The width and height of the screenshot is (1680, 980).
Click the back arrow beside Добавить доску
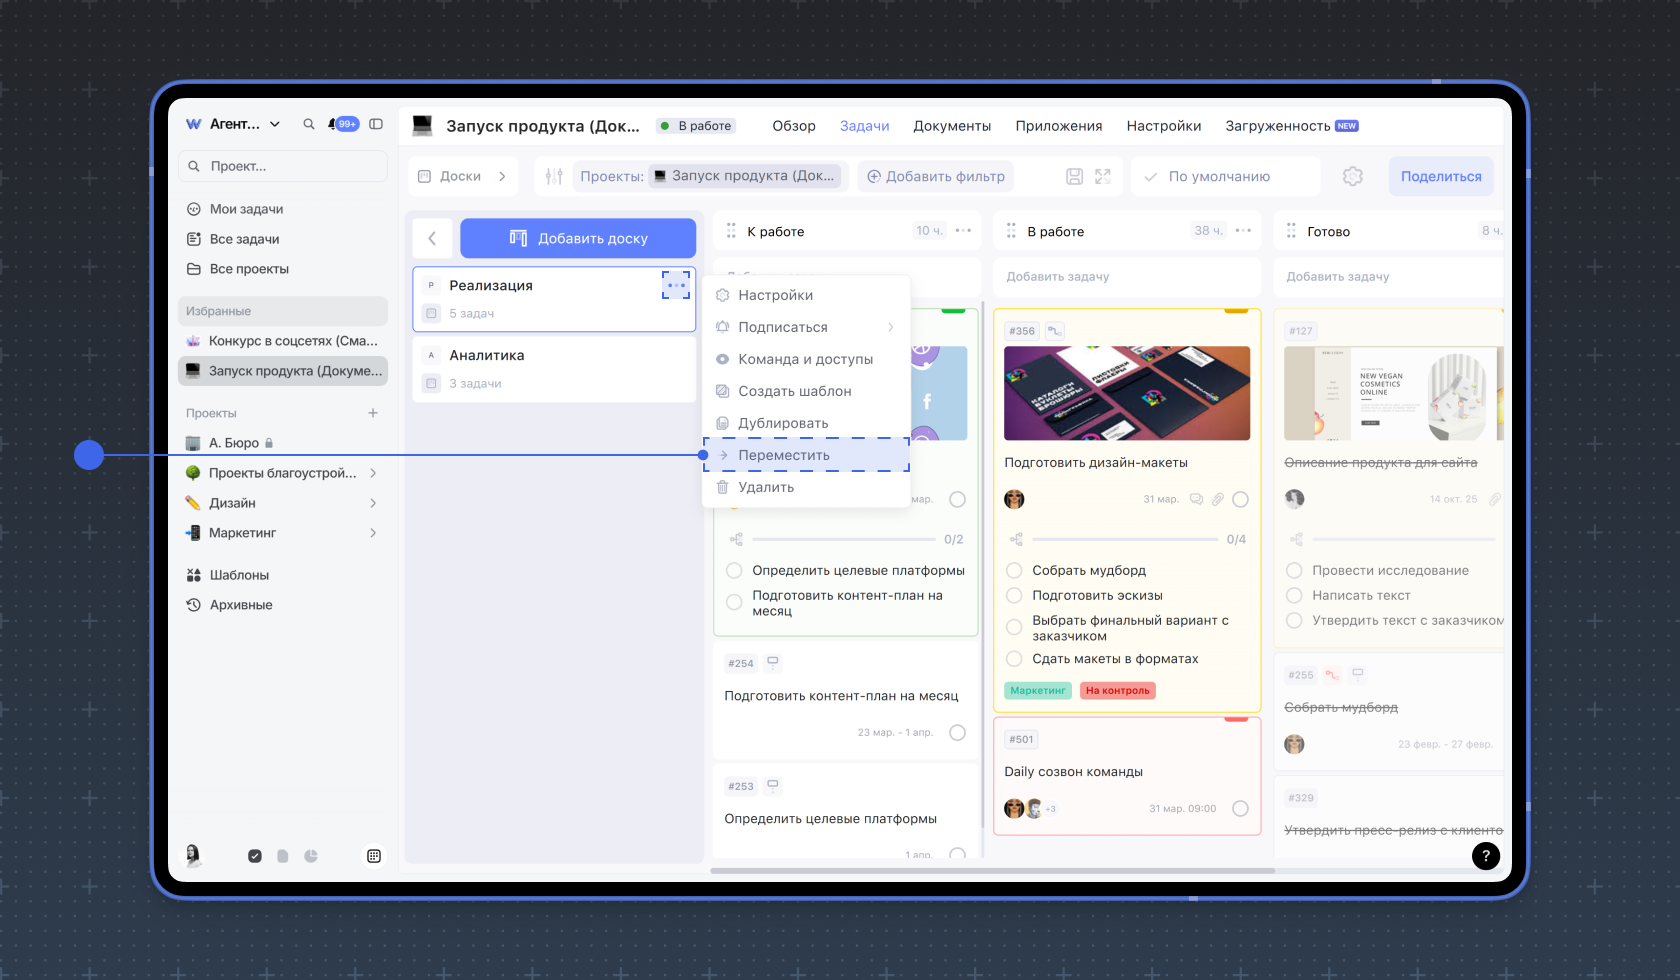click(432, 238)
